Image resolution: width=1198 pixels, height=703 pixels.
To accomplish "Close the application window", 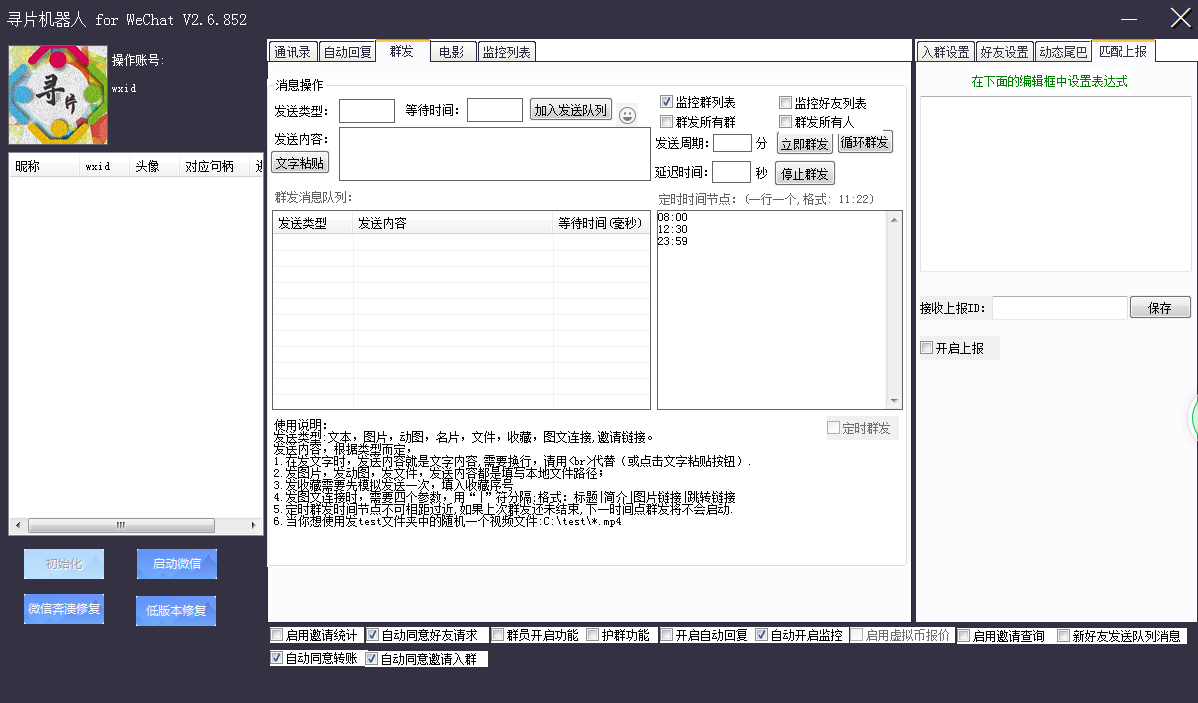I will (x=1180, y=18).
